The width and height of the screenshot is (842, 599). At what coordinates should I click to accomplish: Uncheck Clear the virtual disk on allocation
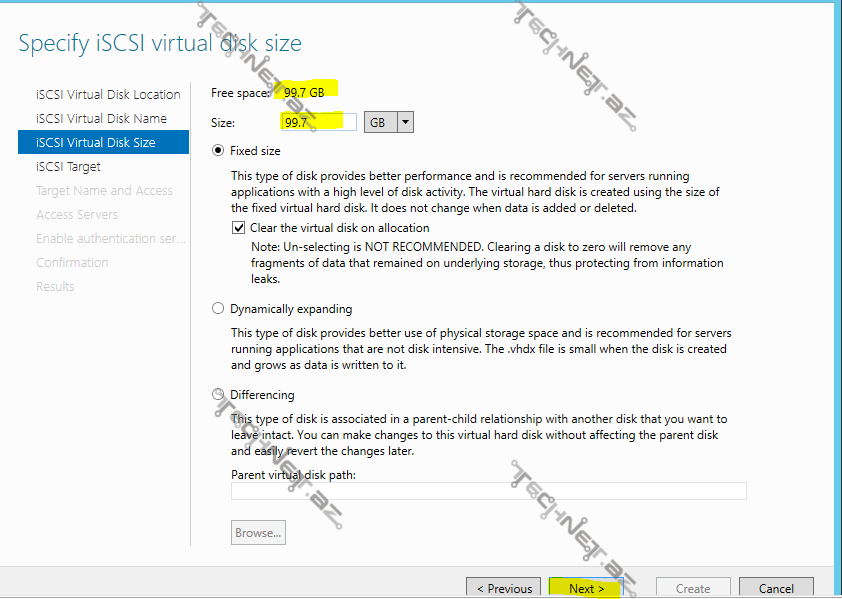pyautogui.click(x=238, y=228)
